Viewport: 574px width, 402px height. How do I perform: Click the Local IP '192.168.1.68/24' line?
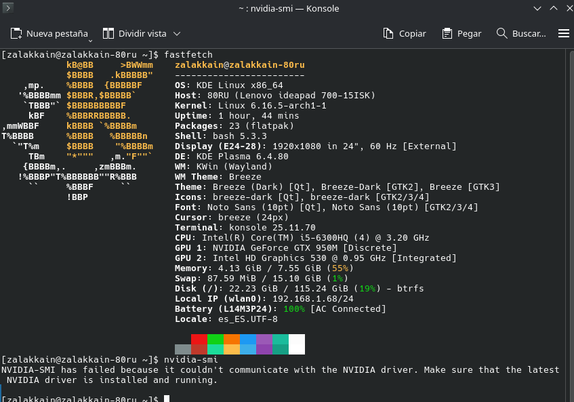point(264,299)
